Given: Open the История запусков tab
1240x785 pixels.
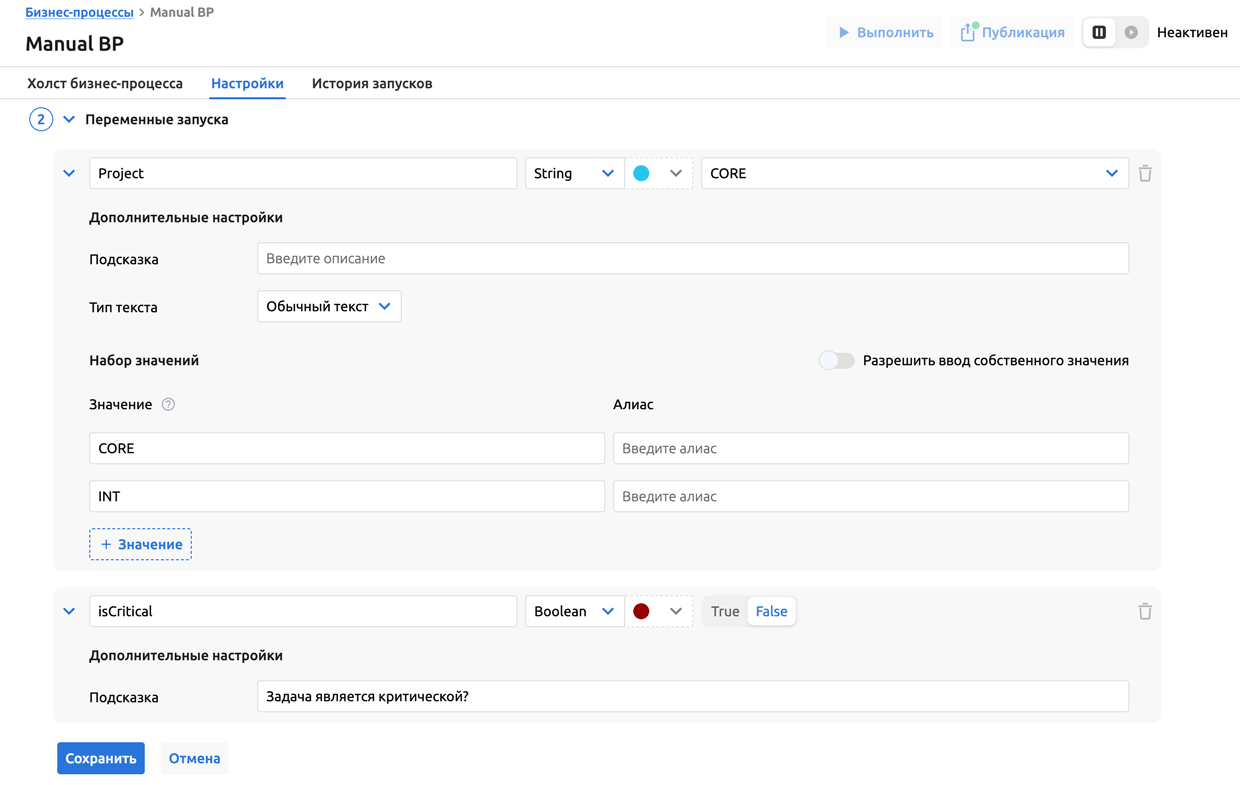Looking at the screenshot, I should [372, 84].
